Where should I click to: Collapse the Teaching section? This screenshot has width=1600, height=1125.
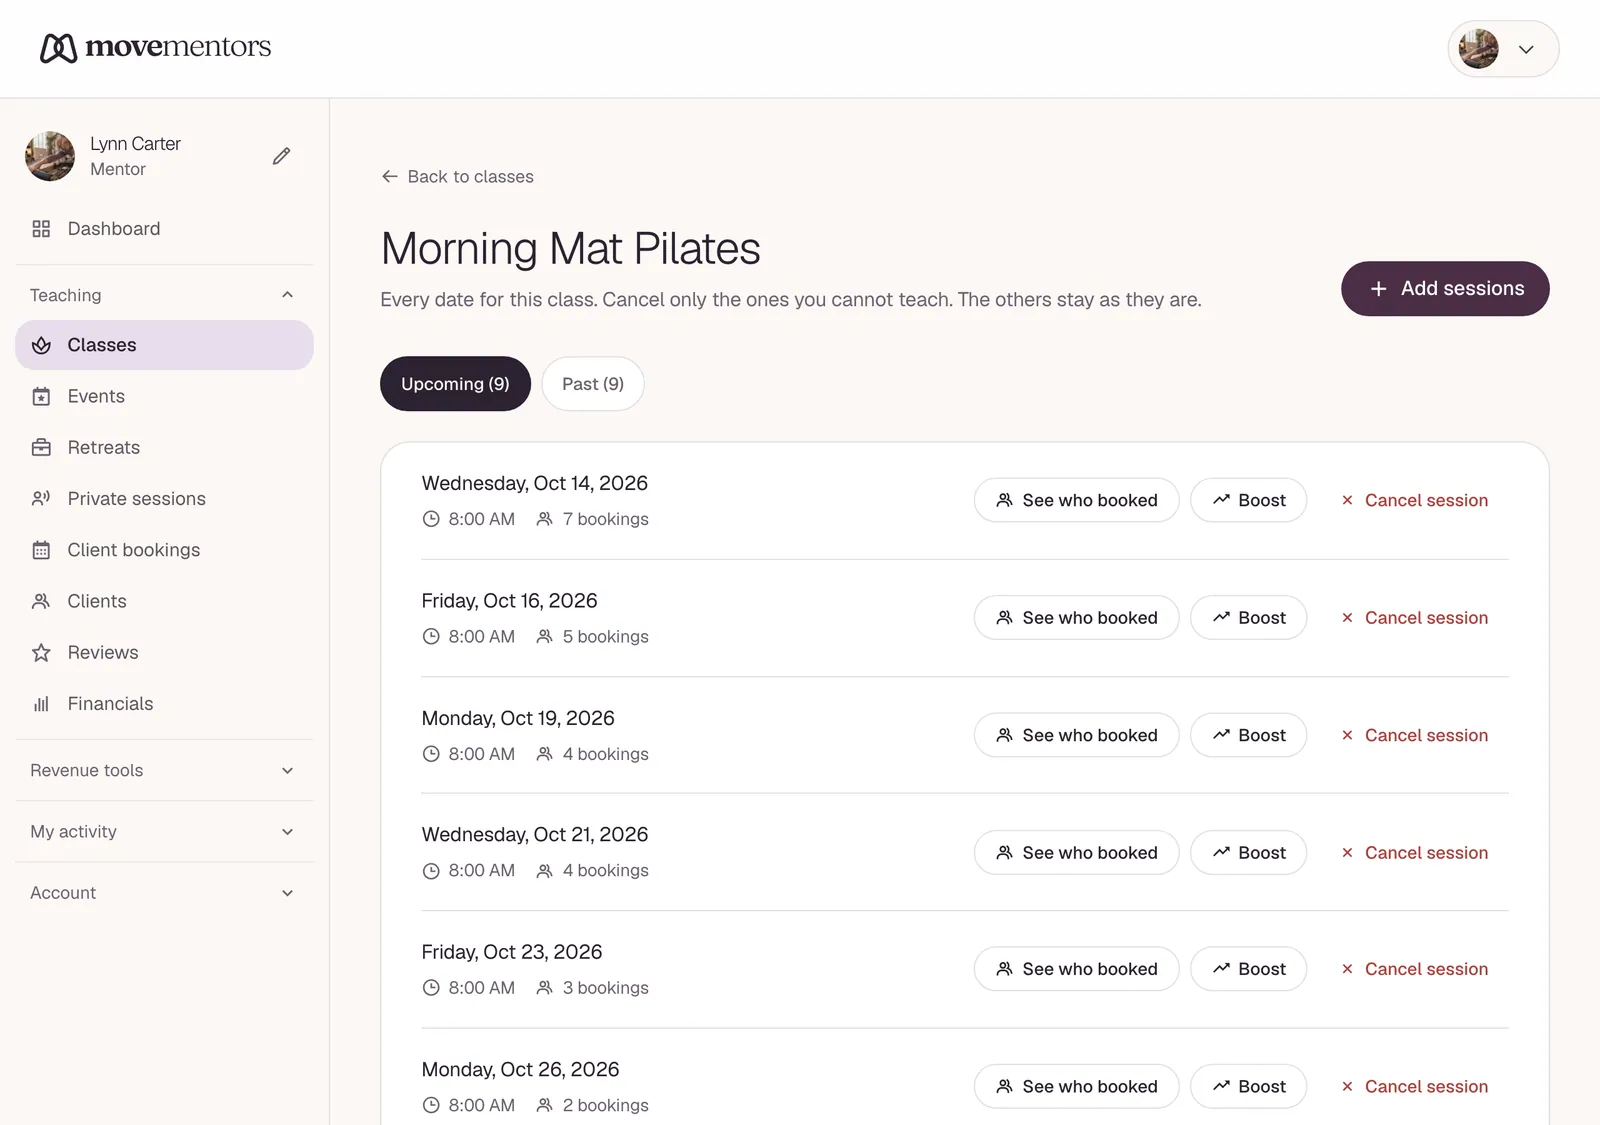point(164,295)
